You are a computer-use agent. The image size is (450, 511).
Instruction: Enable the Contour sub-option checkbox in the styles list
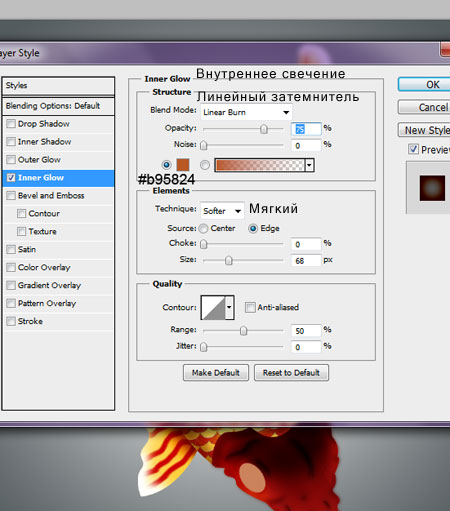click(21, 213)
